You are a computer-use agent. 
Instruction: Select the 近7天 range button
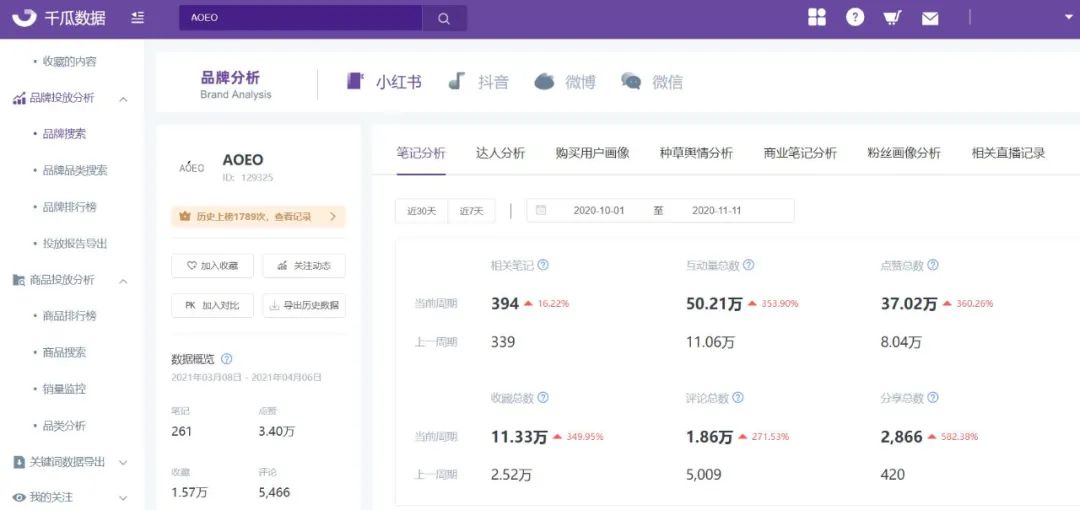(x=472, y=211)
